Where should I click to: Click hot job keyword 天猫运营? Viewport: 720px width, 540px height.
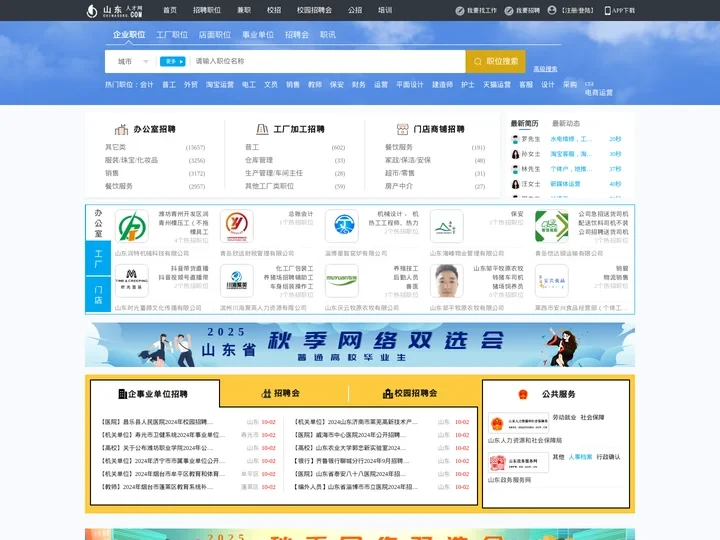pos(497,85)
